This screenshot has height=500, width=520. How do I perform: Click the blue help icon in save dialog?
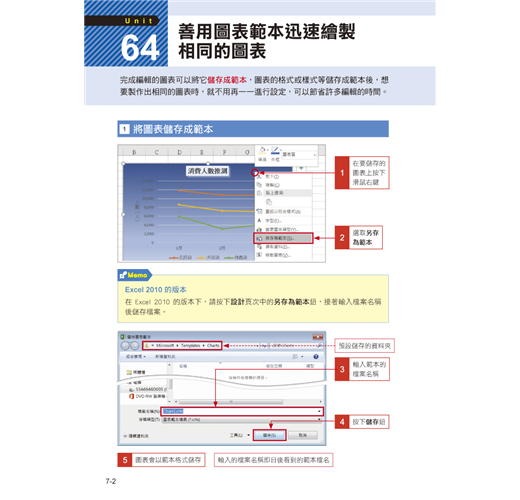point(316,357)
